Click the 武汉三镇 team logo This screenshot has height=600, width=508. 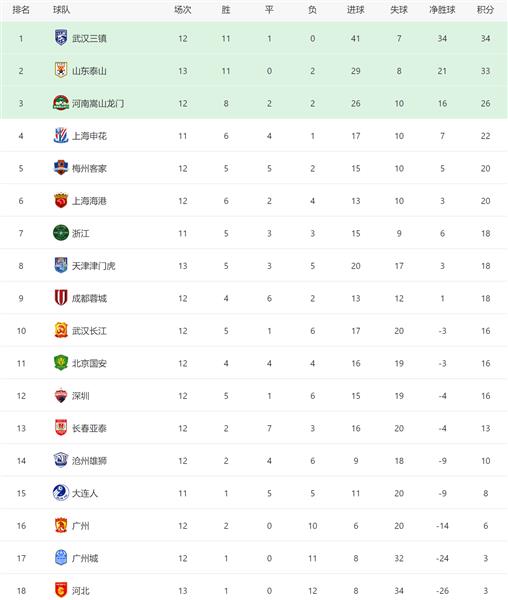[61, 38]
